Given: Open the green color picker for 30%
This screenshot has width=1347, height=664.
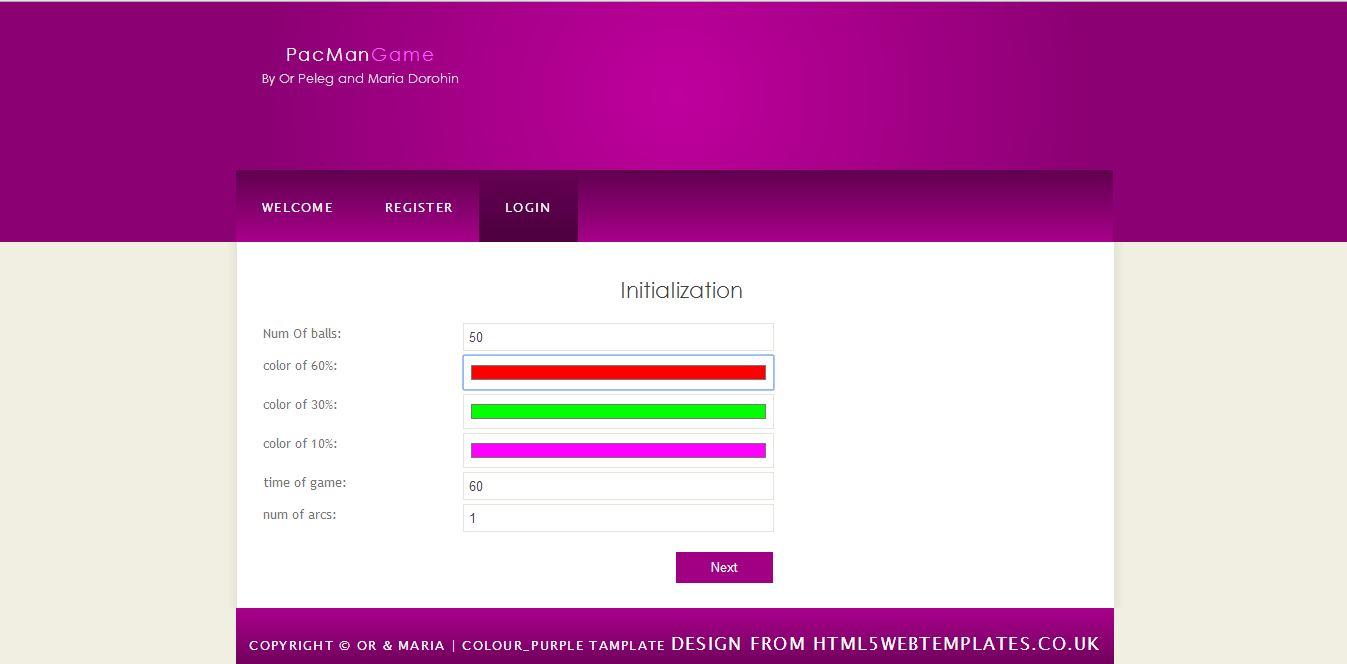Looking at the screenshot, I should (618, 412).
